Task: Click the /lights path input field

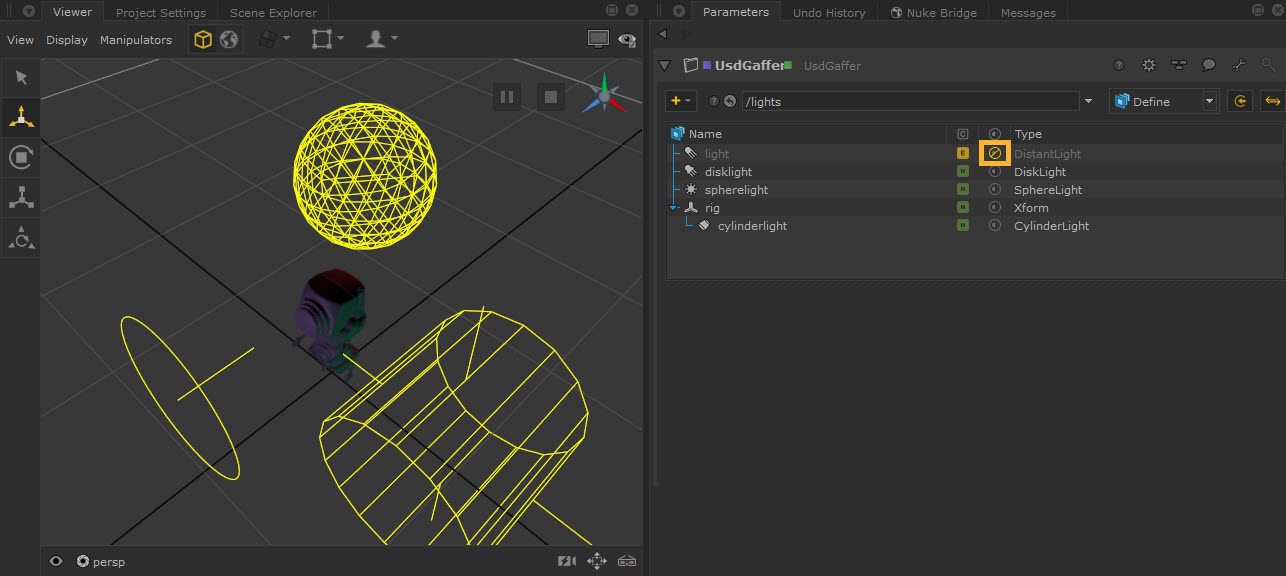Action: (910, 101)
